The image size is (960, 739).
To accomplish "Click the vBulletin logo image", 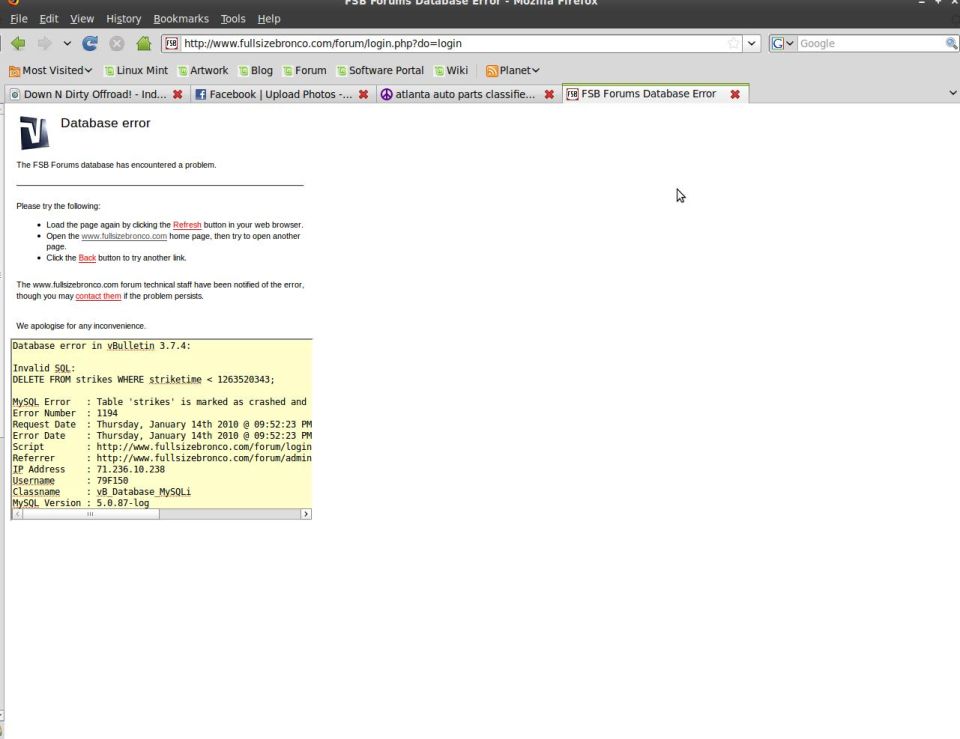I will tap(34, 132).
